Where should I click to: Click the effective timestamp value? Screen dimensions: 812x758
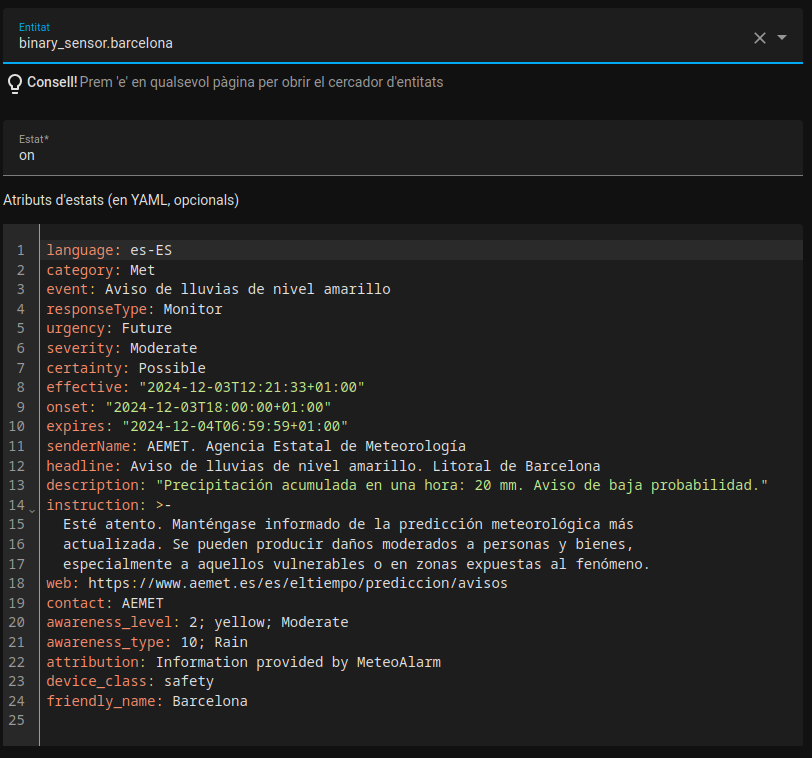tap(251, 387)
